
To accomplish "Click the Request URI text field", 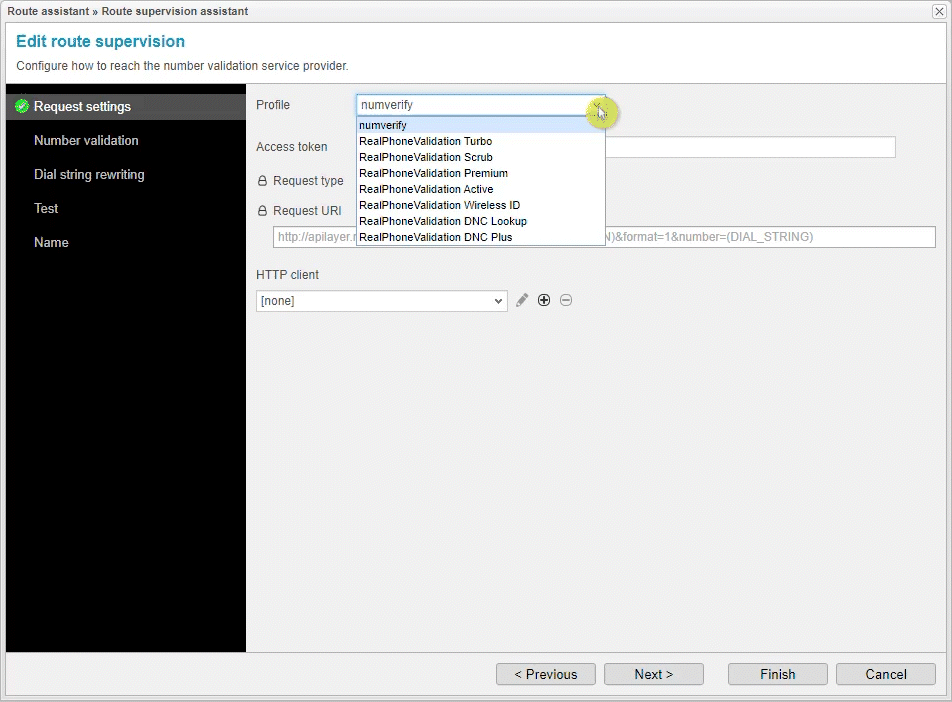I will [x=604, y=237].
